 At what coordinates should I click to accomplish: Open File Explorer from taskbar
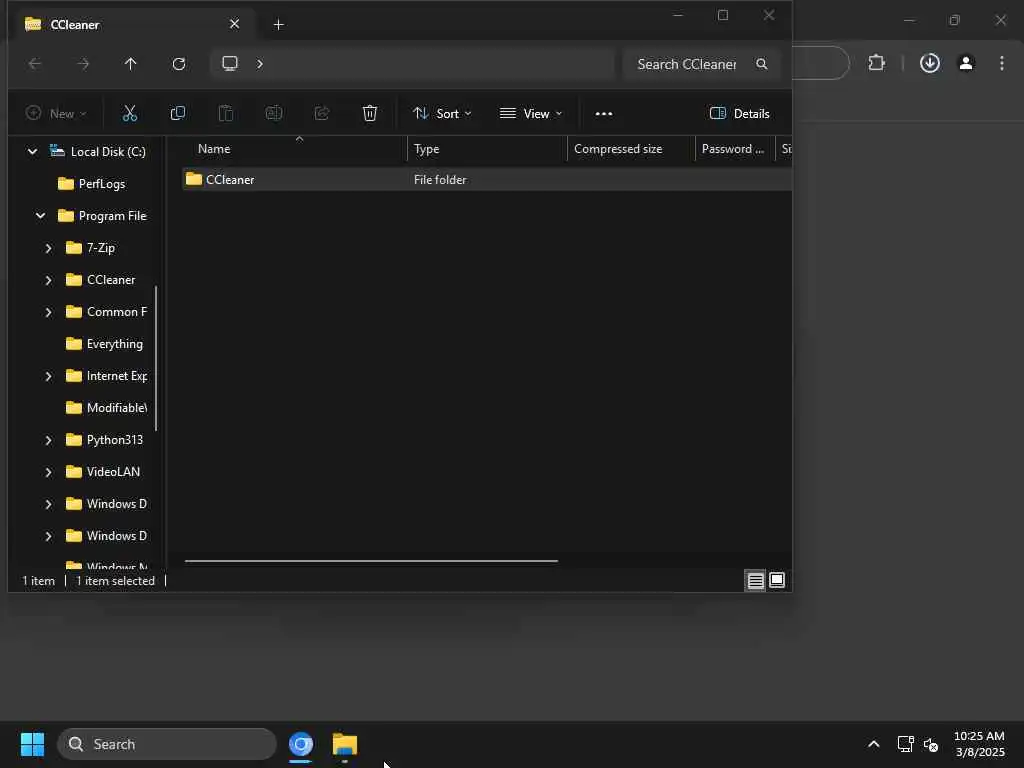click(x=345, y=744)
